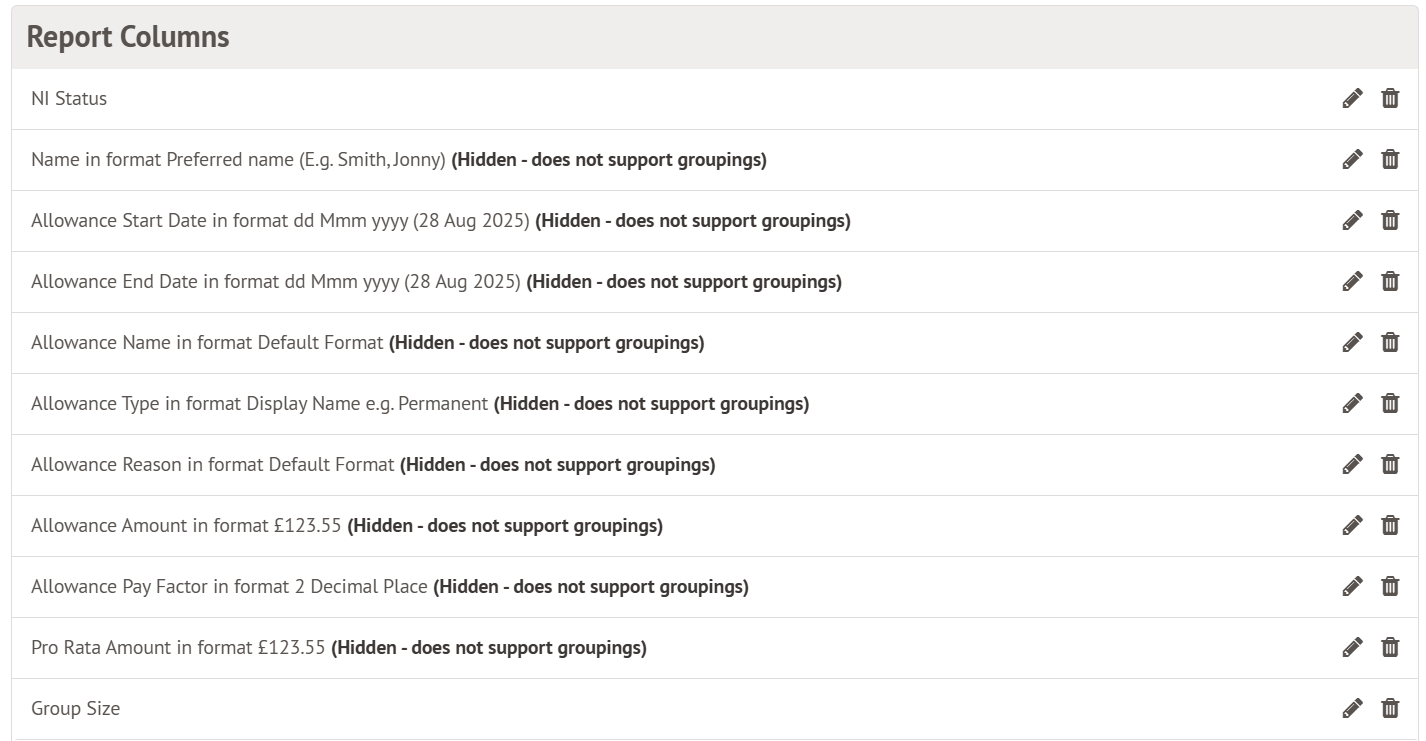This screenshot has height=741, width=1426.
Task: Edit the Name in format Preferred name column
Action: [x=1352, y=159]
